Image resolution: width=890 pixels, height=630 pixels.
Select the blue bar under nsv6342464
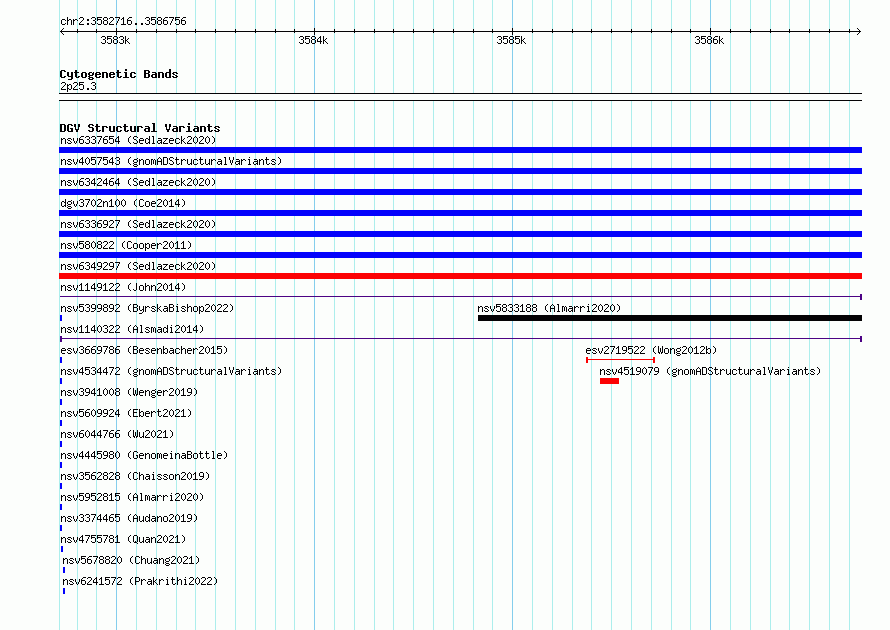point(460,192)
